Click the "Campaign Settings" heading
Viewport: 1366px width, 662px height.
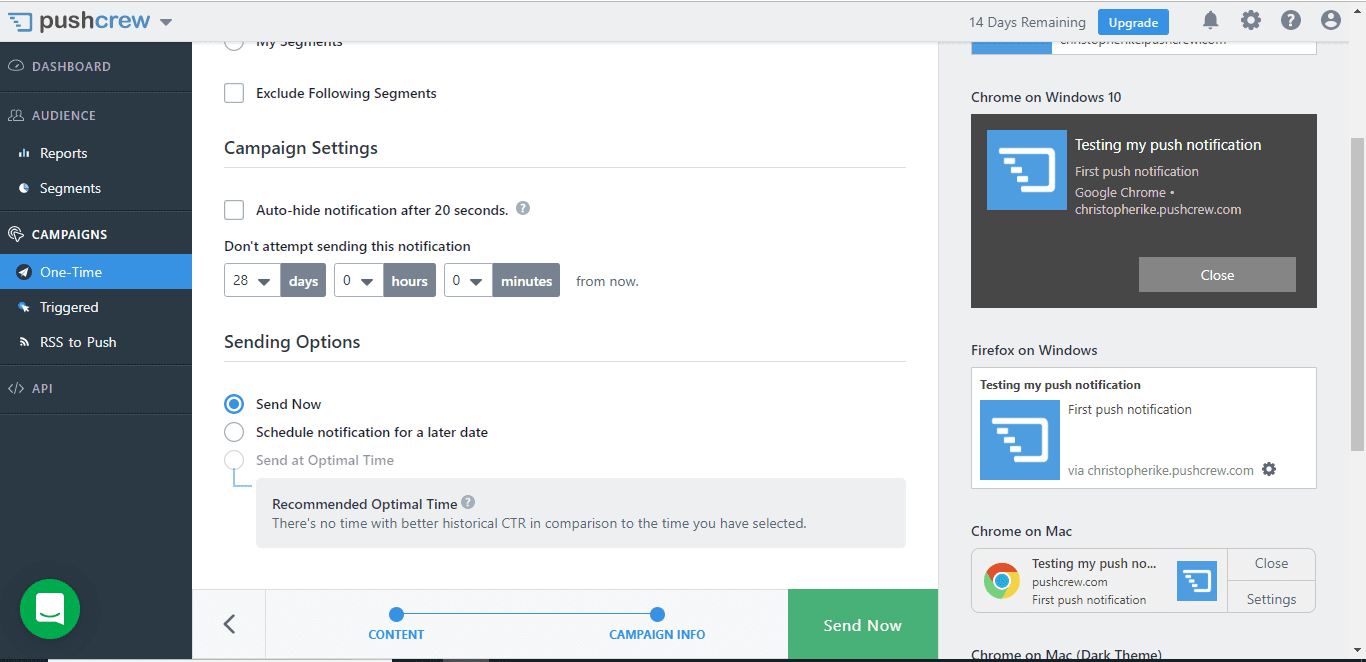point(301,148)
